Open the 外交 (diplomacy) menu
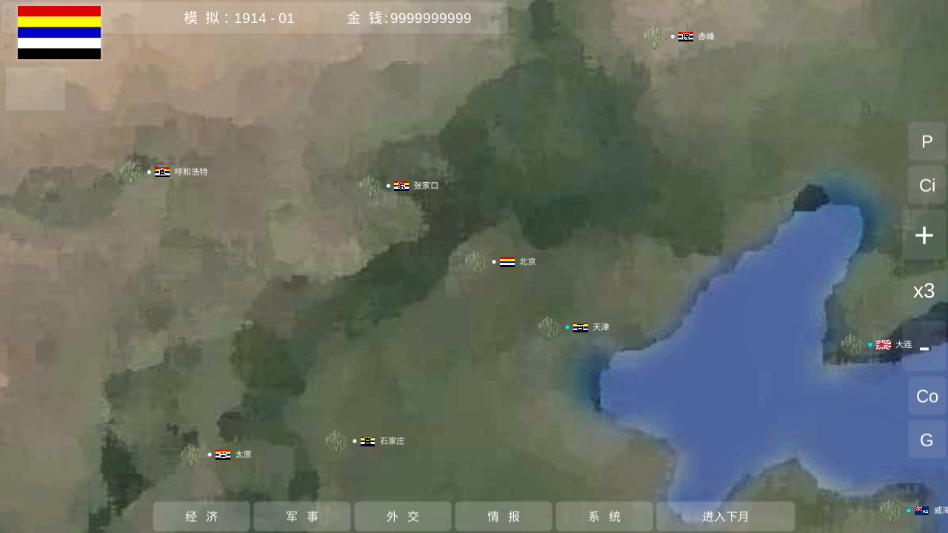The image size is (948, 533). click(x=403, y=516)
